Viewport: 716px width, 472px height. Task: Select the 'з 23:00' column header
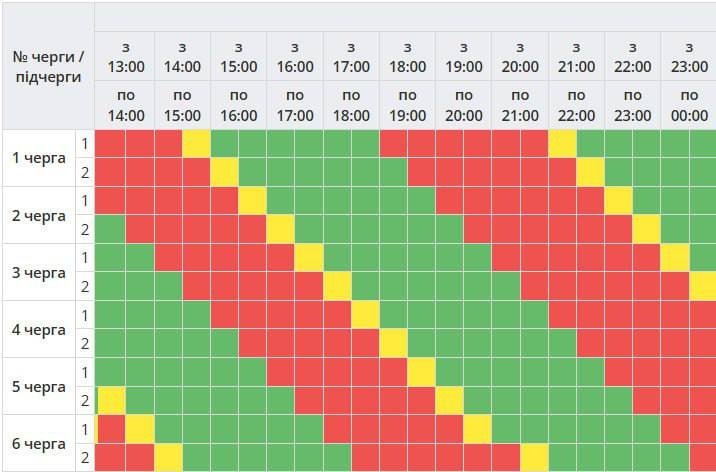[x=689, y=57]
